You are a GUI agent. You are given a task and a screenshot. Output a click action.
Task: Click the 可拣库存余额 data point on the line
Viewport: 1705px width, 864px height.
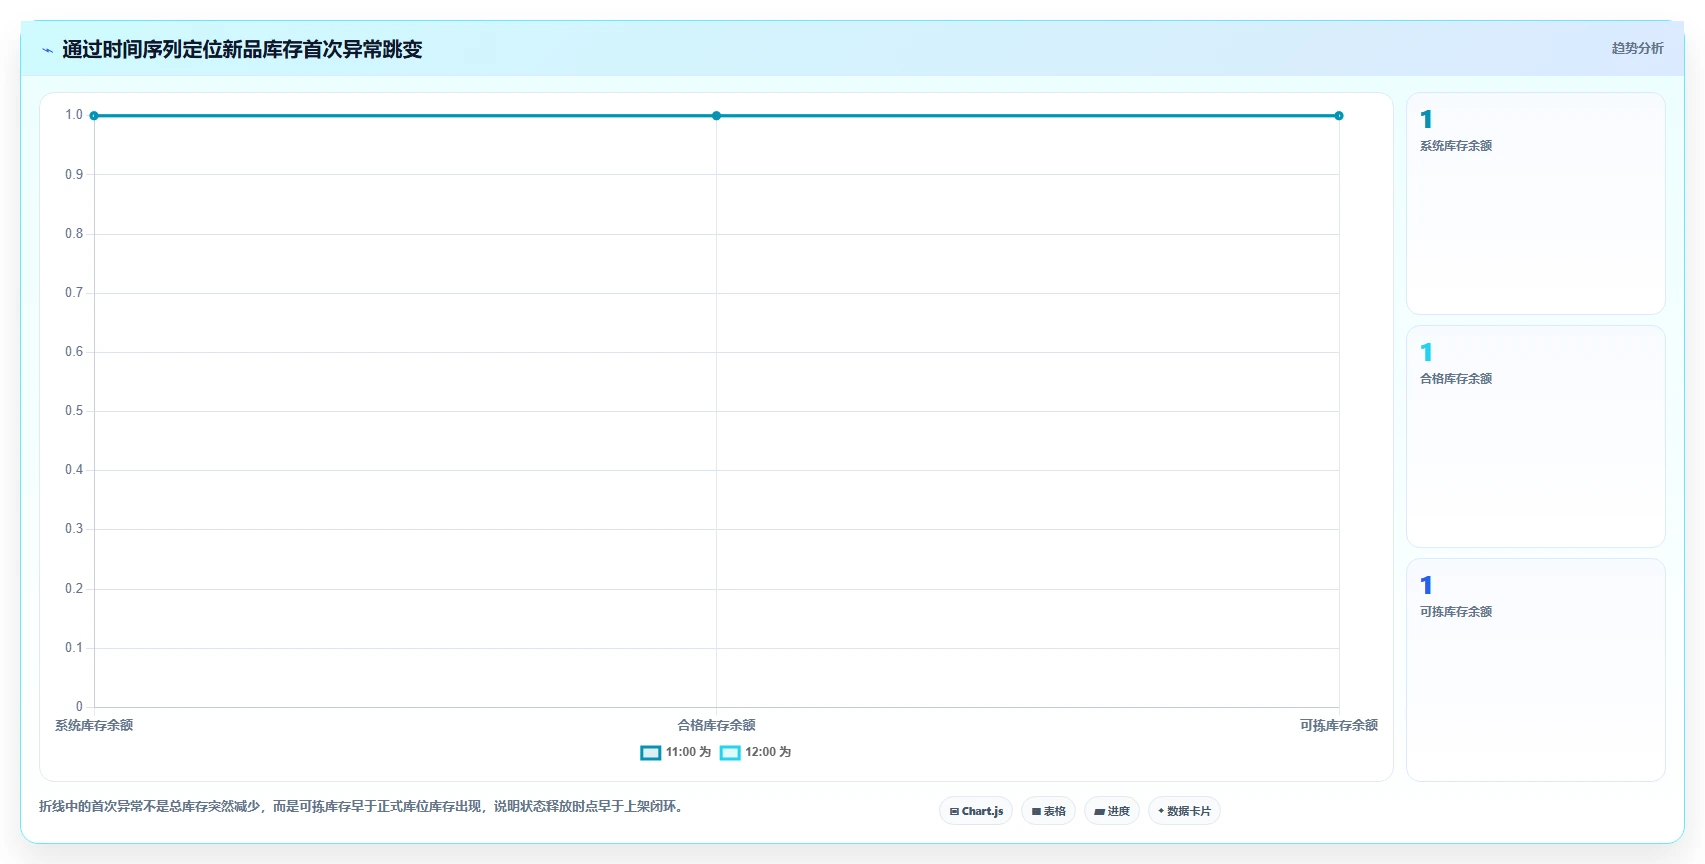click(1339, 116)
